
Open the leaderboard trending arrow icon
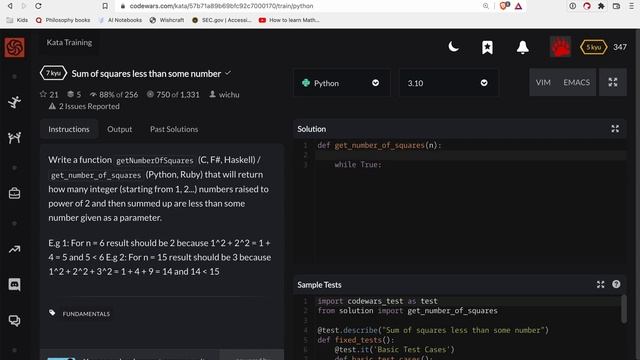(14, 249)
